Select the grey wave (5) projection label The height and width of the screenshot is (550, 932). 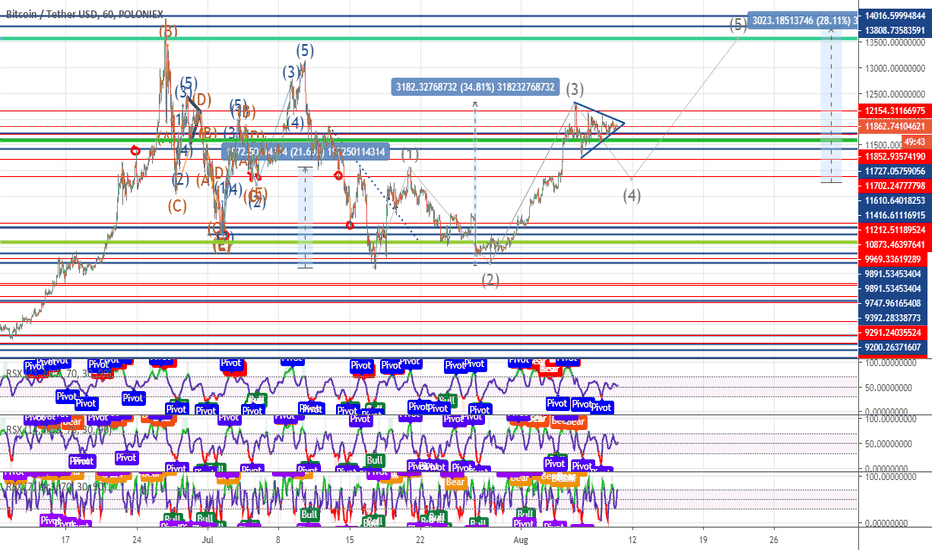[x=738, y=24]
